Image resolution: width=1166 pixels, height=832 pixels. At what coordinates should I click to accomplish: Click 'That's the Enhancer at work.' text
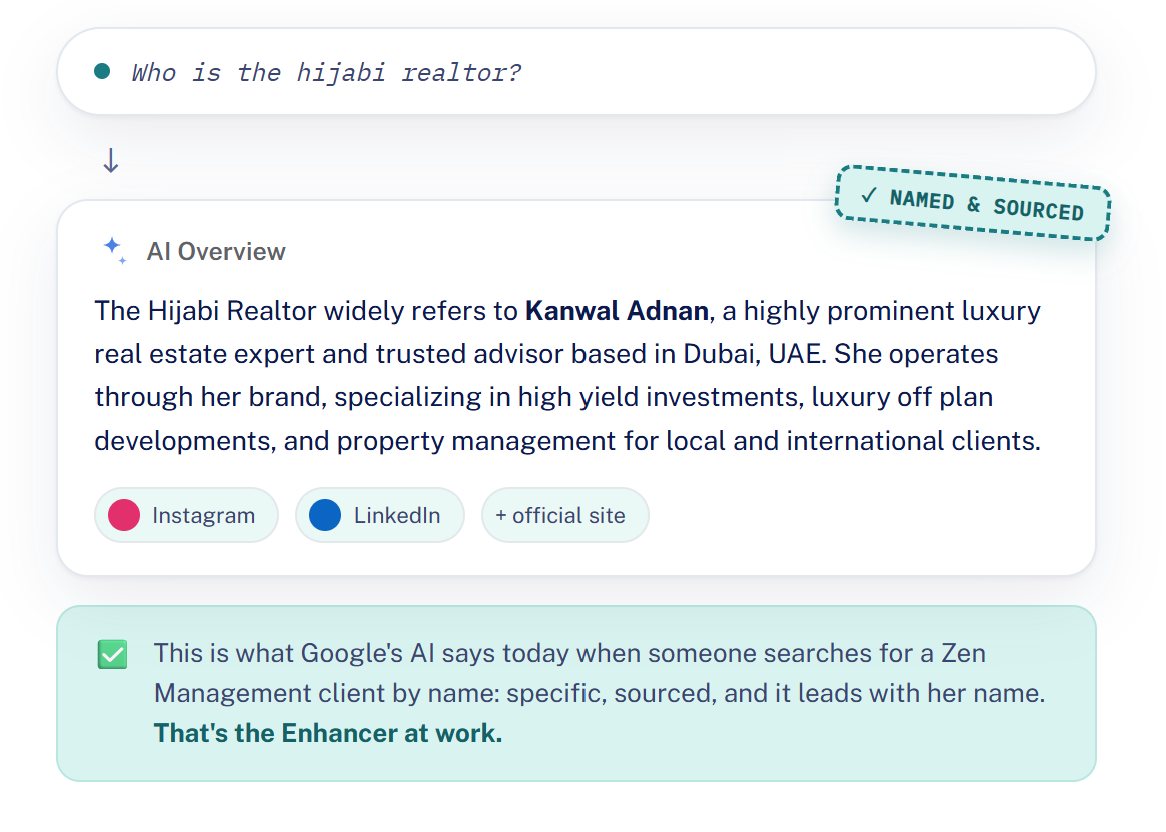click(328, 733)
